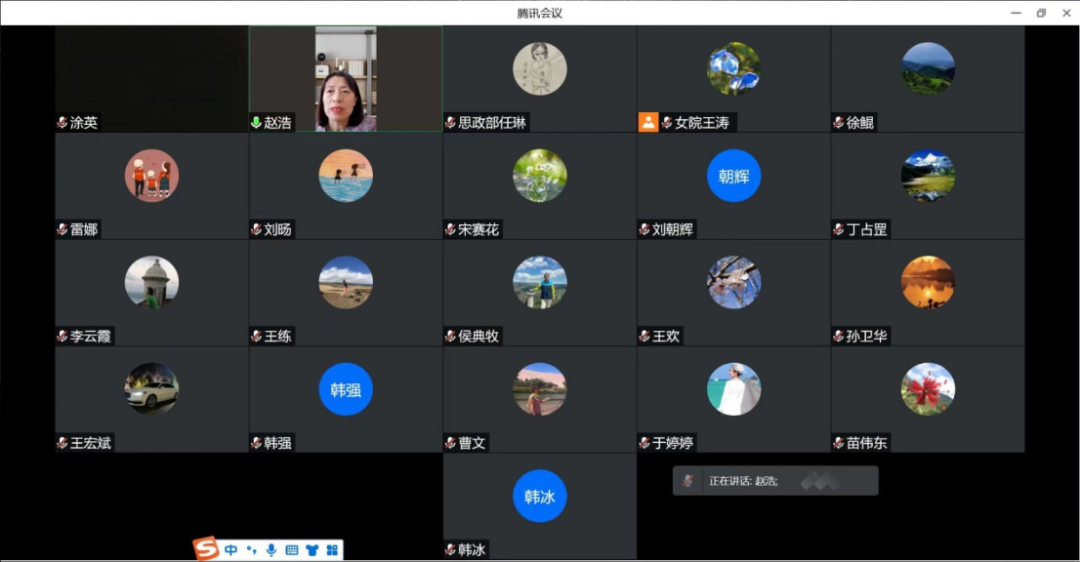Switch Chinese/English mode with the 中 icon
The image size is (1080, 562).
(231, 550)
